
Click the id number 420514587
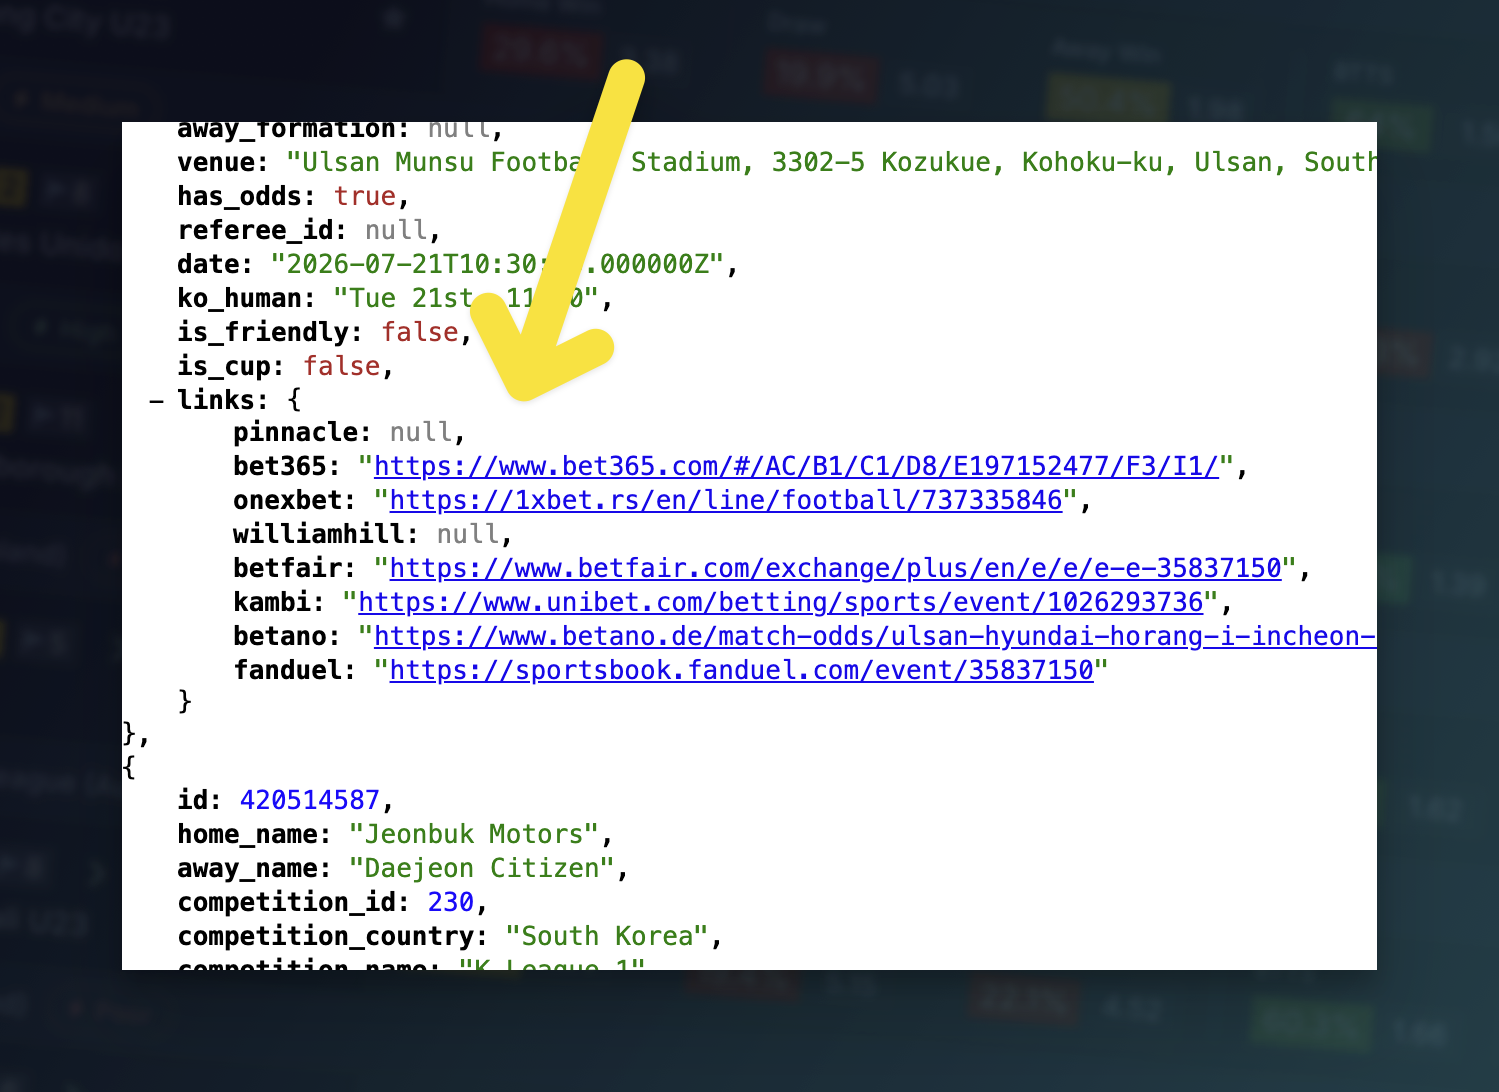[x=310, y=801]
